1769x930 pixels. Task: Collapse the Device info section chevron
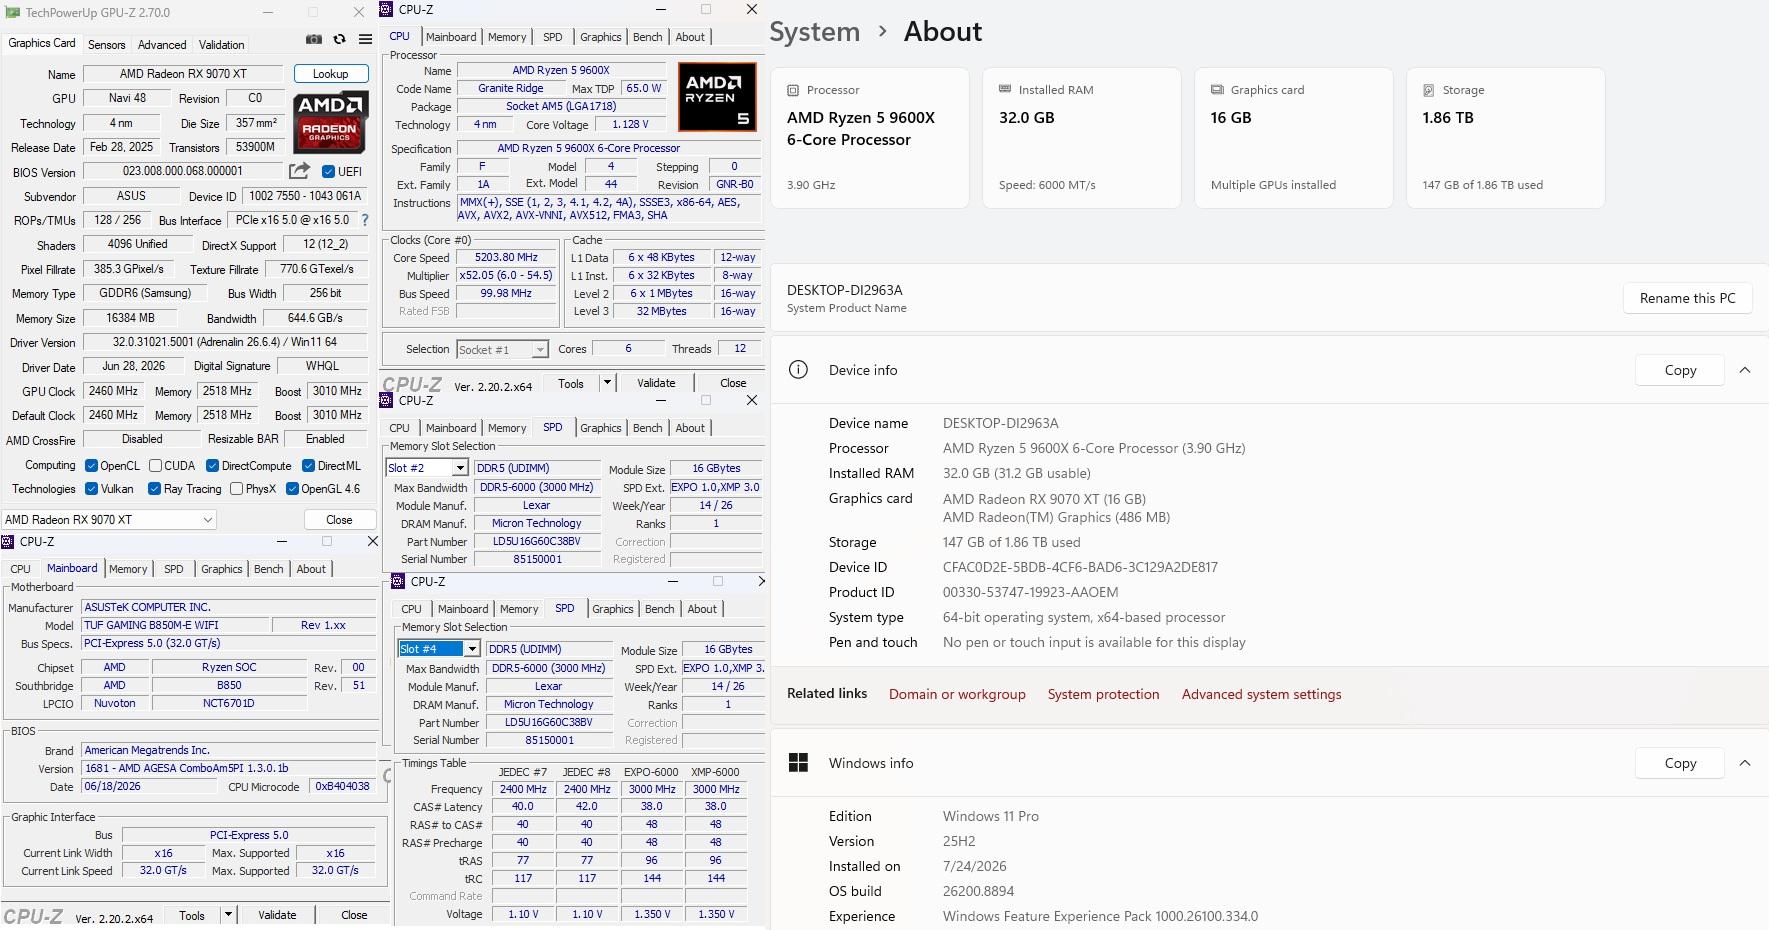click(1745, 370)
